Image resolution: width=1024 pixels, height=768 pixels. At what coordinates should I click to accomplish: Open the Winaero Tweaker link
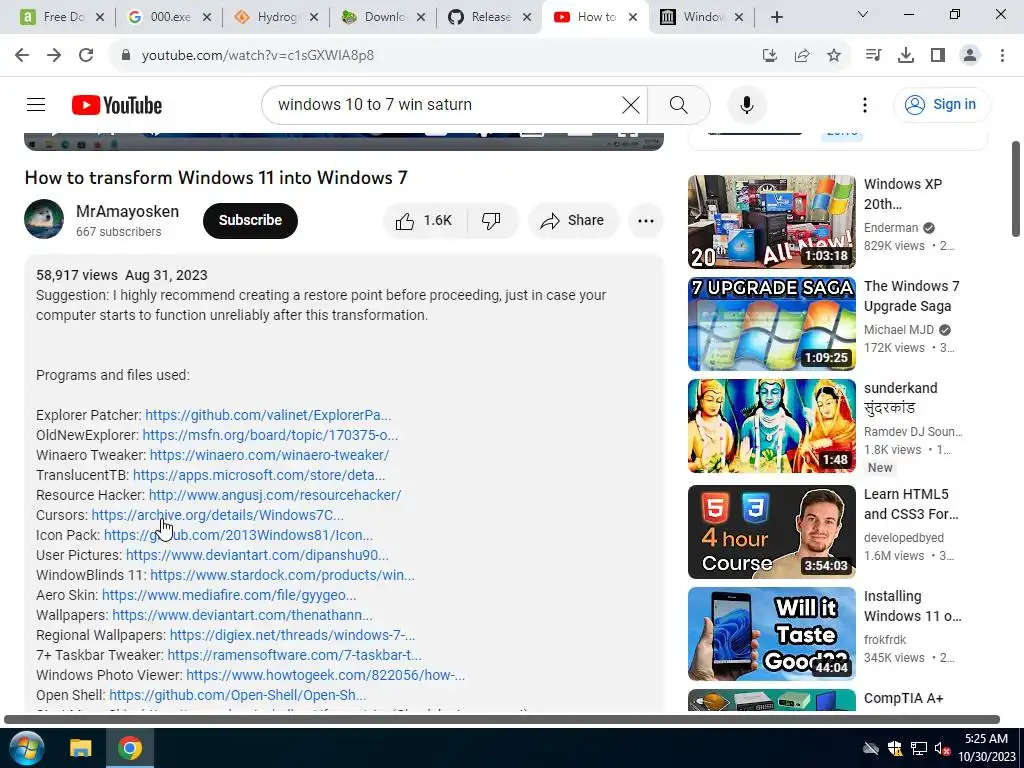(x=269, y=455)
